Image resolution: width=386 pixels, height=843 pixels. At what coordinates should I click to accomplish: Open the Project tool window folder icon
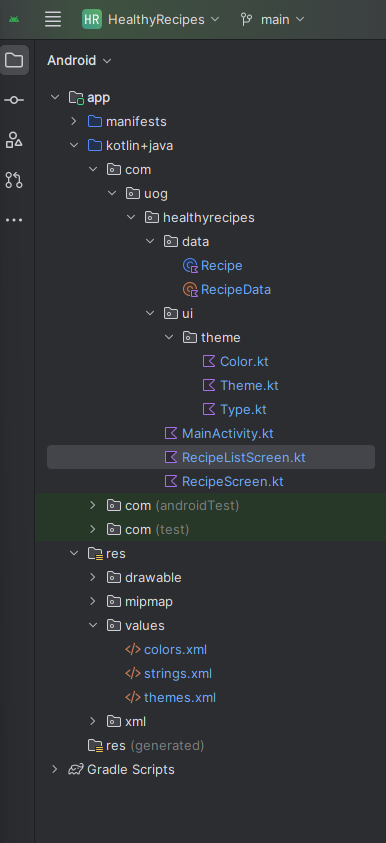tap(14, 60)
